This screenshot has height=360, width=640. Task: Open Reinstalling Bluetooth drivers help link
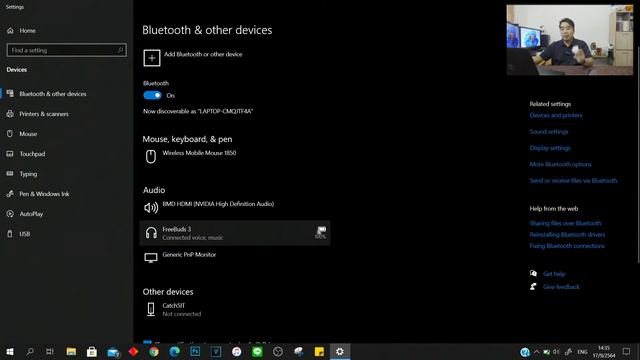(x=567, y=235)
